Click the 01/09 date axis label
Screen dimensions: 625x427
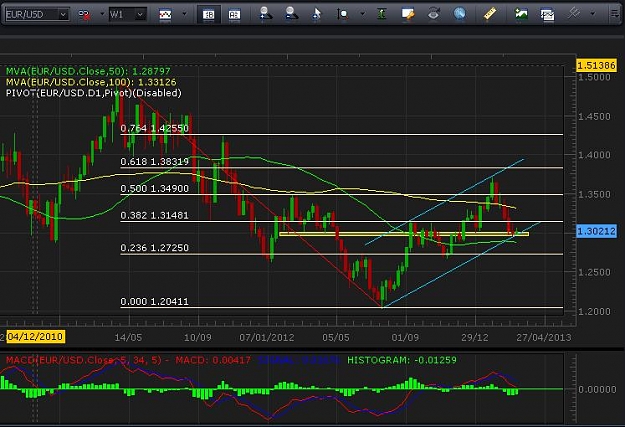(x=405, y=338)
